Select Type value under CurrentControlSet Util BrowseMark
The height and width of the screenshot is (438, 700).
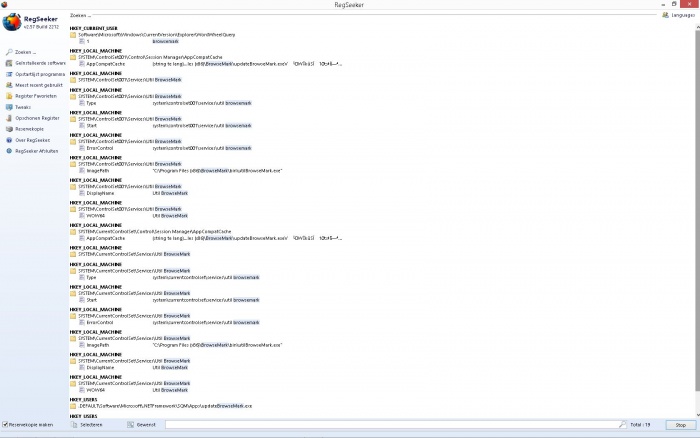tap(91, 278)
